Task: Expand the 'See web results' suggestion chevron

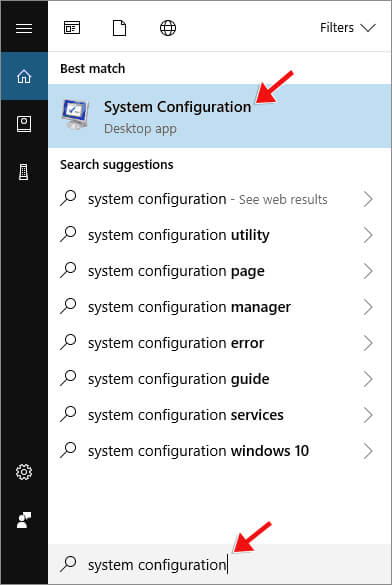Action: coord(368,199)
